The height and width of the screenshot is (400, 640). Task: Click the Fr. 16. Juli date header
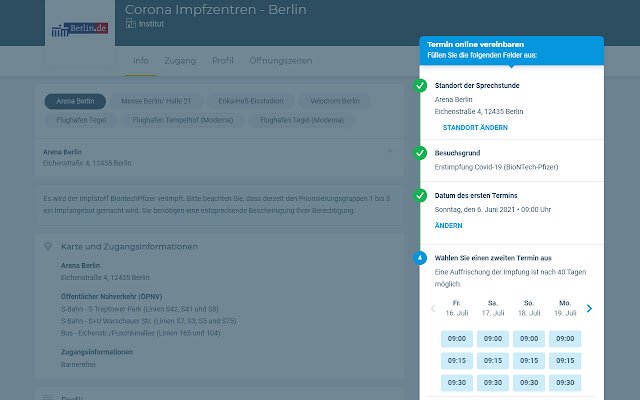[457, 308]
